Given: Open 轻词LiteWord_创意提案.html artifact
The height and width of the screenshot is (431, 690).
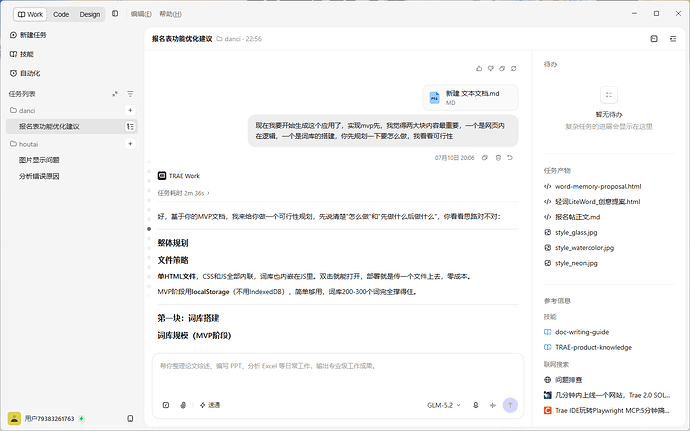Looking at the screenshot, I should pos(592,202).
